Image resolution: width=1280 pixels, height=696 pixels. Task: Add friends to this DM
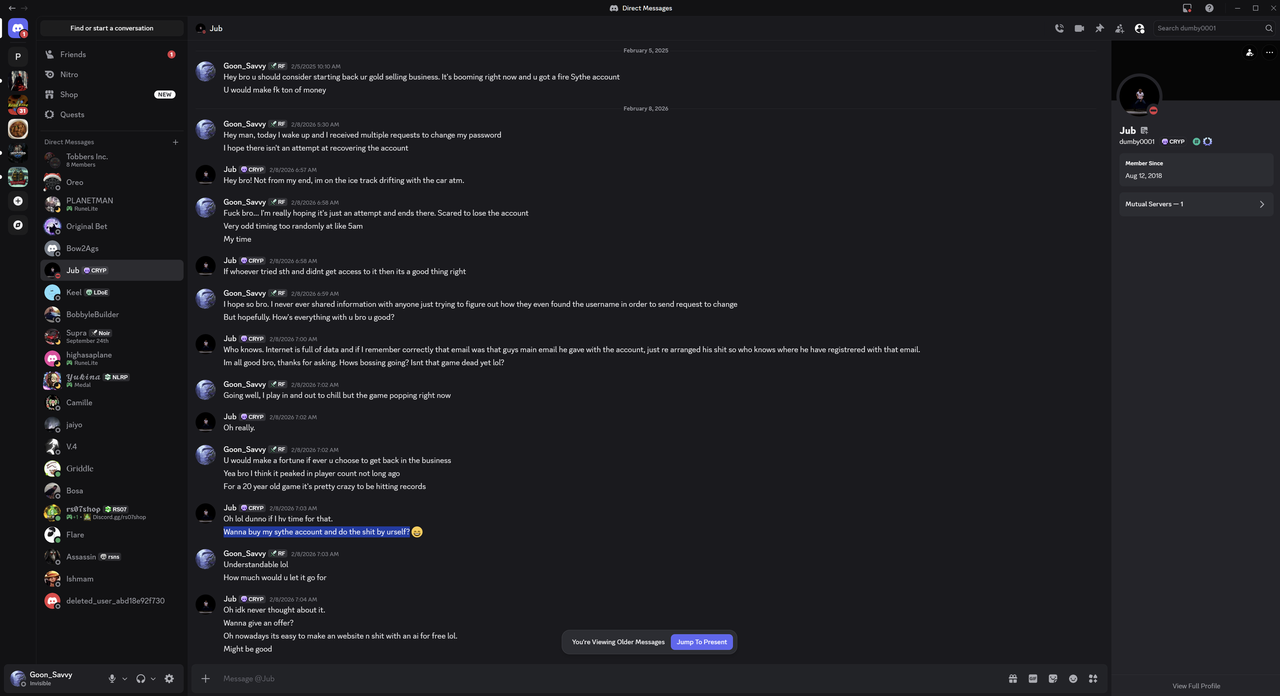[1119, 28]
